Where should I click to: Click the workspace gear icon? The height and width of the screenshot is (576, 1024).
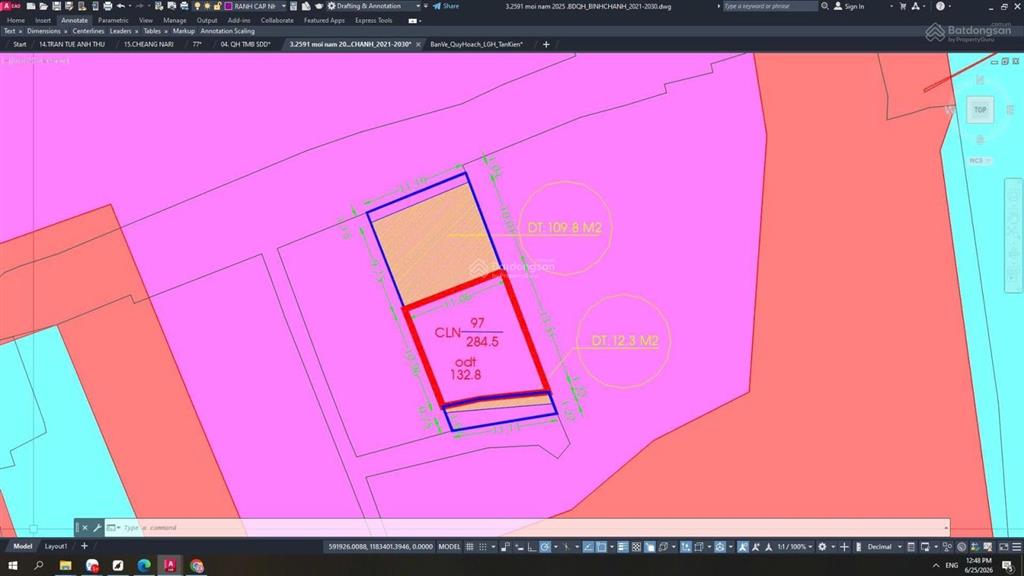[331, 6]
